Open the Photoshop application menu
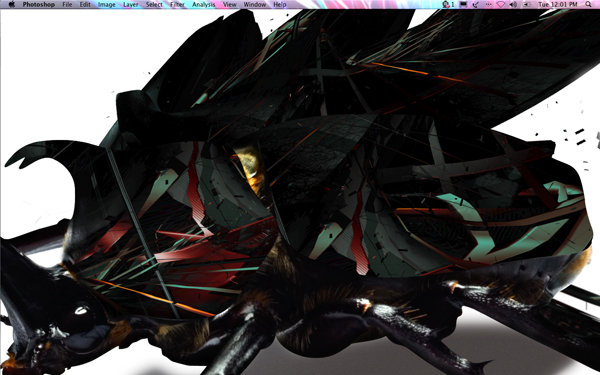The height and width of the screenshot is (375, 600). [38, 5]
